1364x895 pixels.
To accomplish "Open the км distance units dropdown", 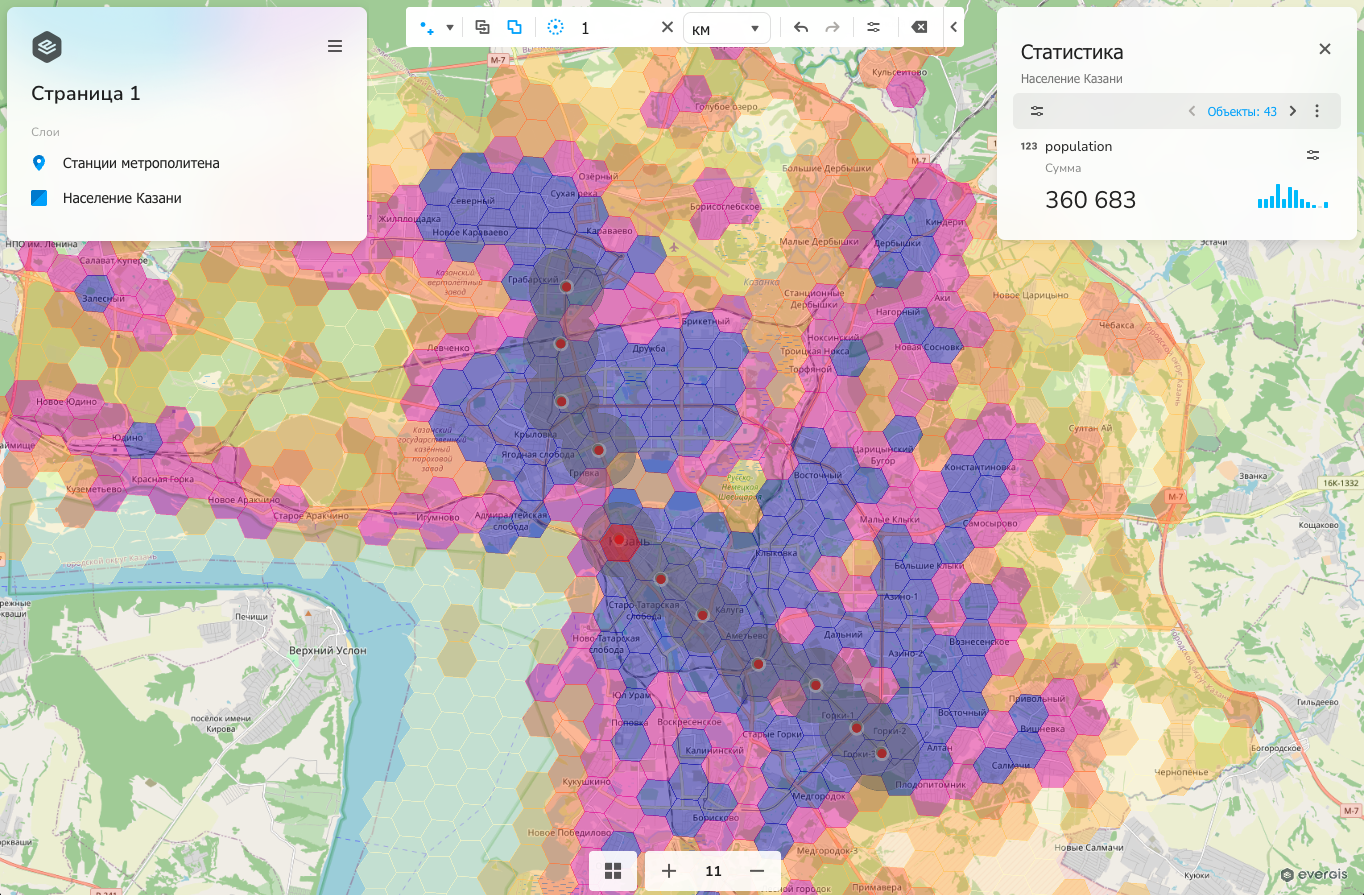I will click(726, 29).
